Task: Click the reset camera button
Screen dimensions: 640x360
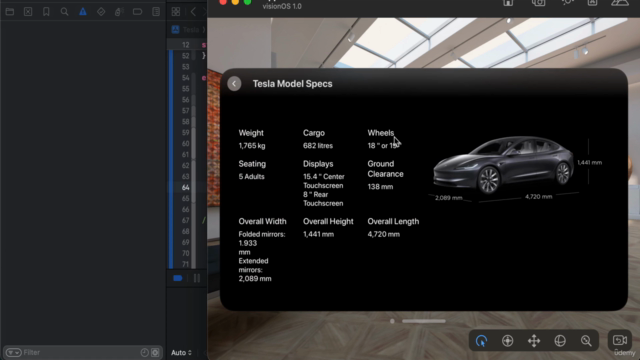Action: [x=620, y=340]
